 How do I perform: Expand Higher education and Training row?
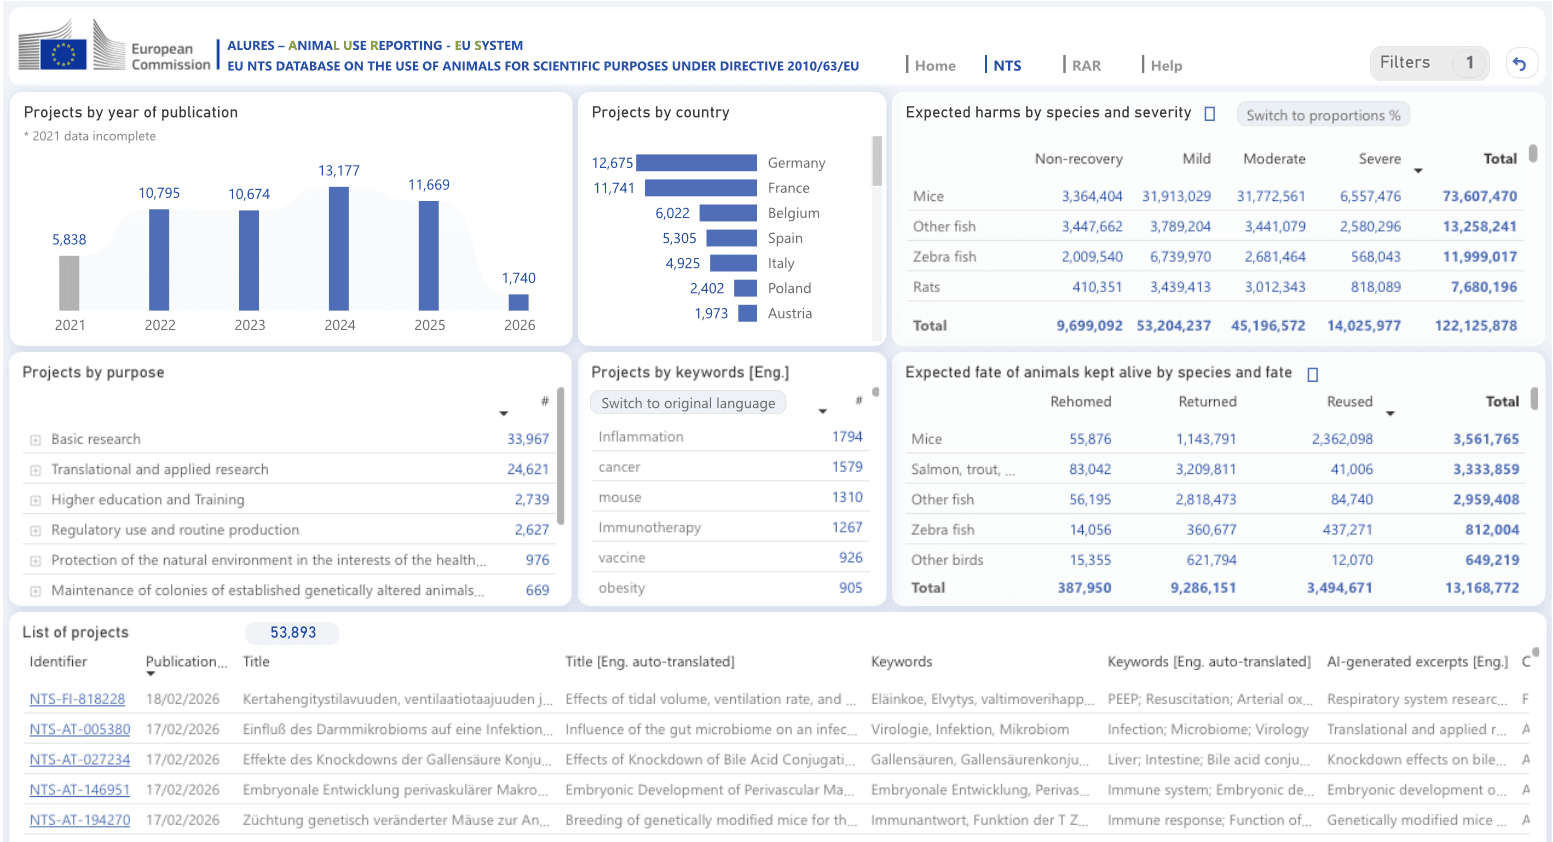pyautogui.click(x=35, y=500)
